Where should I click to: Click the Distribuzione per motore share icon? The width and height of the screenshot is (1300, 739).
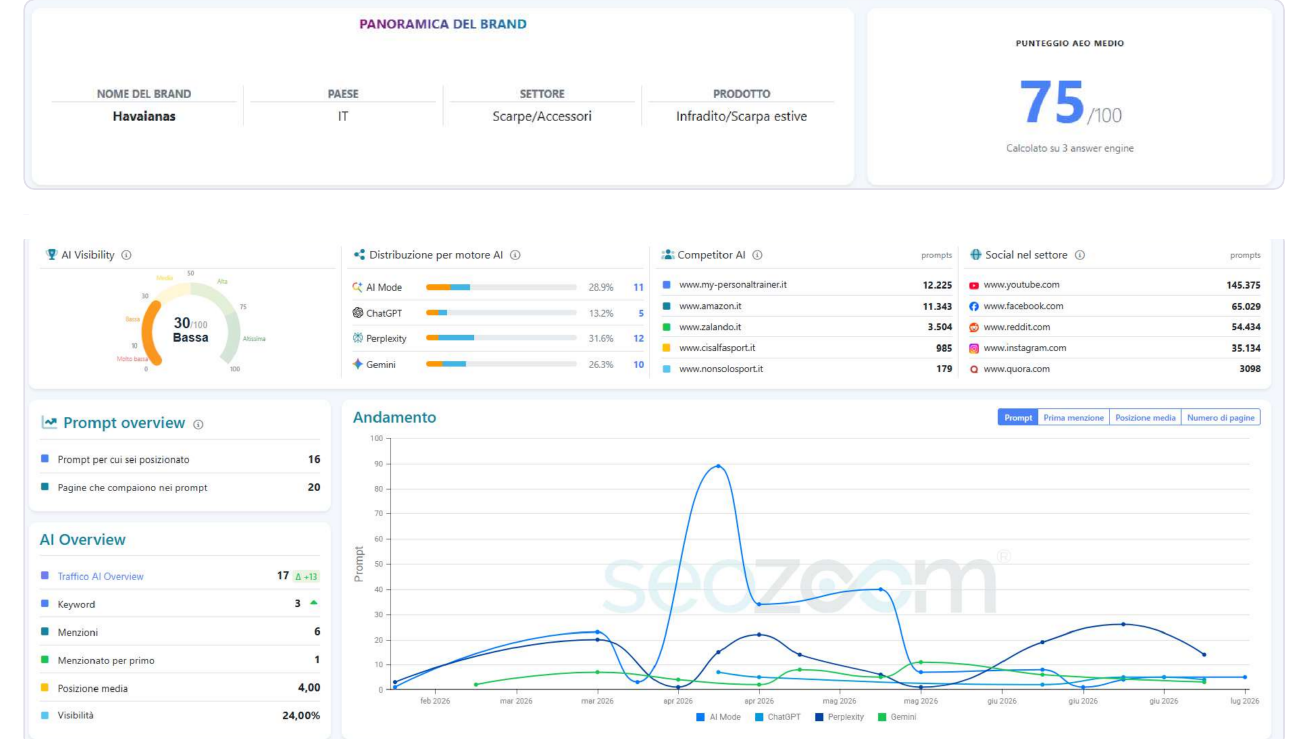pyautogui.click(x=359, y=255)
